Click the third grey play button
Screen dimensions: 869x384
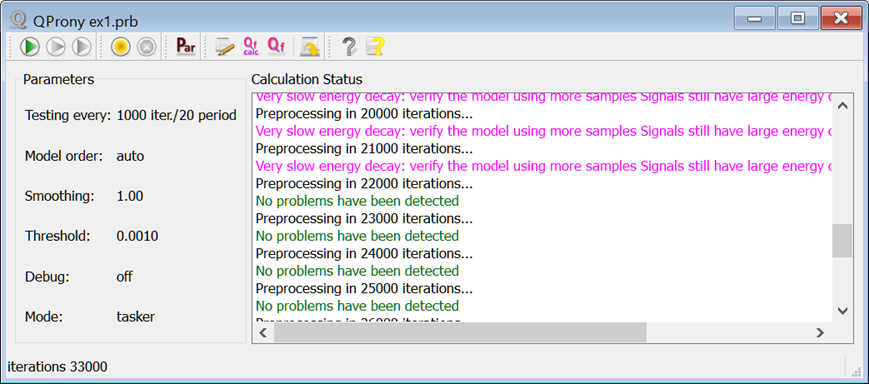point(81,47)
